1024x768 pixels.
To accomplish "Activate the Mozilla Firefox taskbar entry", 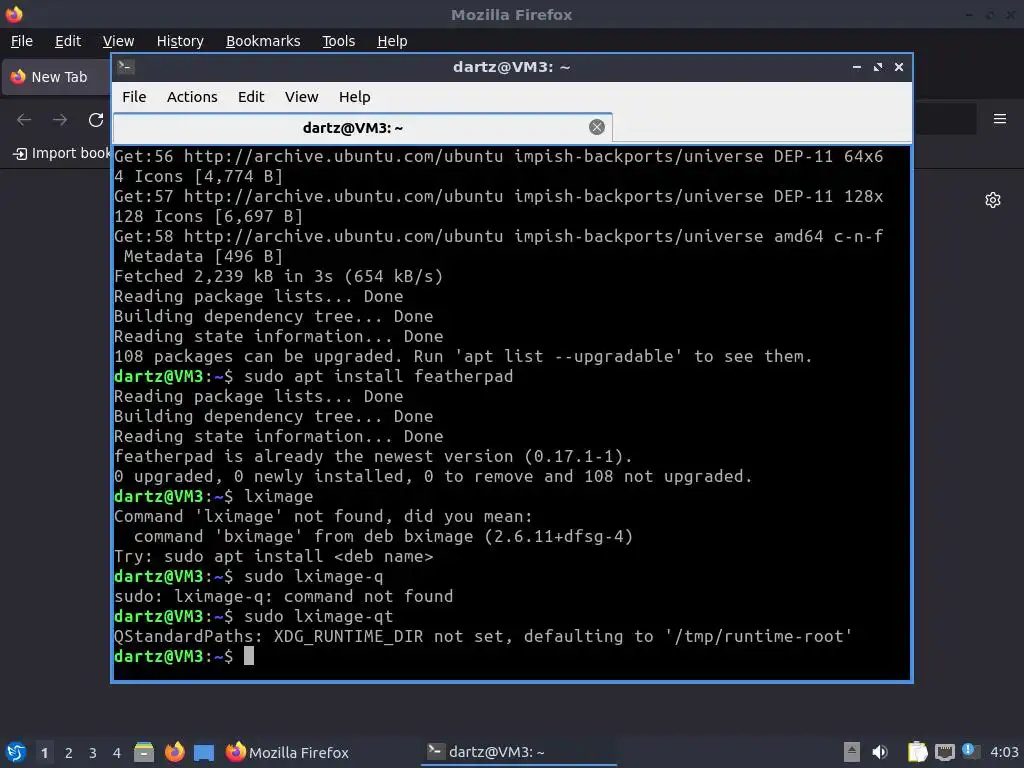I will pyautogui.click(x=287, y=752).
